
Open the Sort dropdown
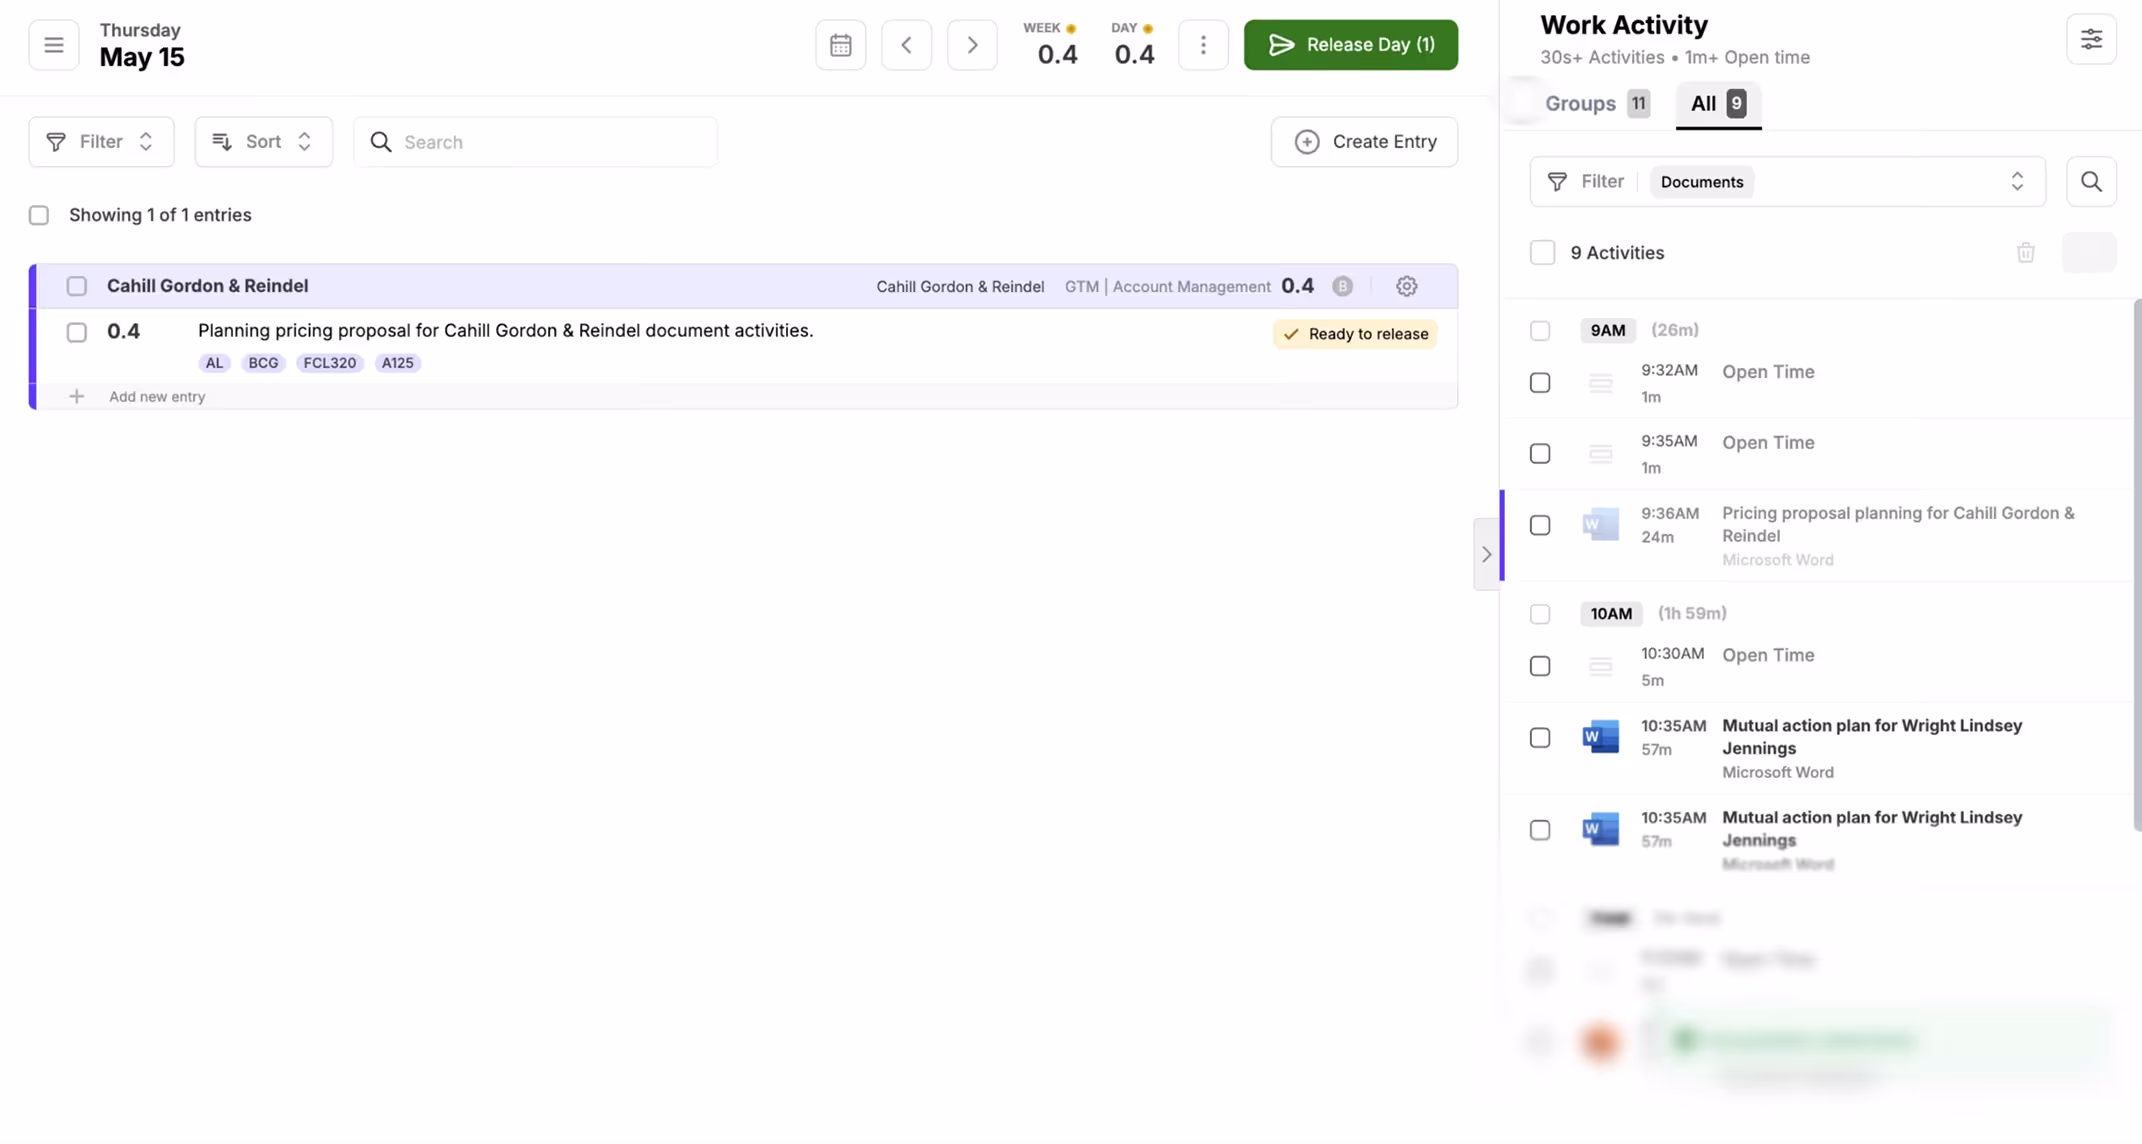(x=263, y=142)
